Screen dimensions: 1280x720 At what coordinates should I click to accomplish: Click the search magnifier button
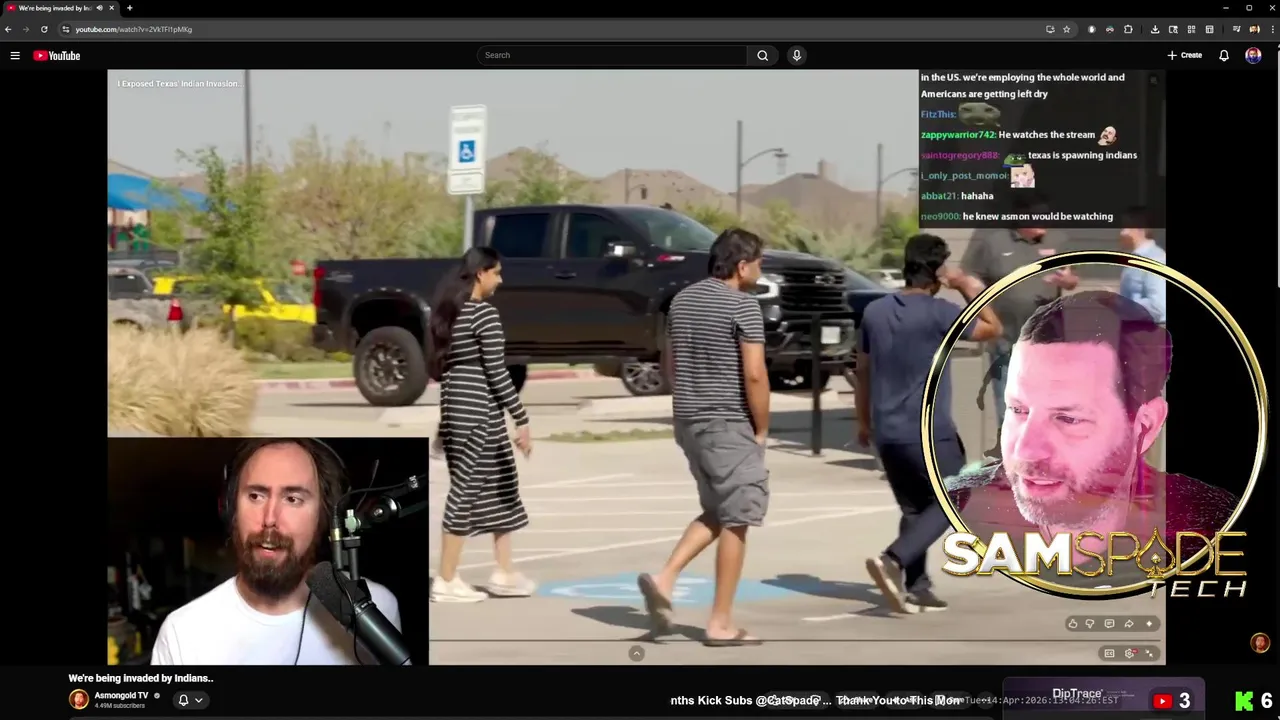tap(762, 55)
